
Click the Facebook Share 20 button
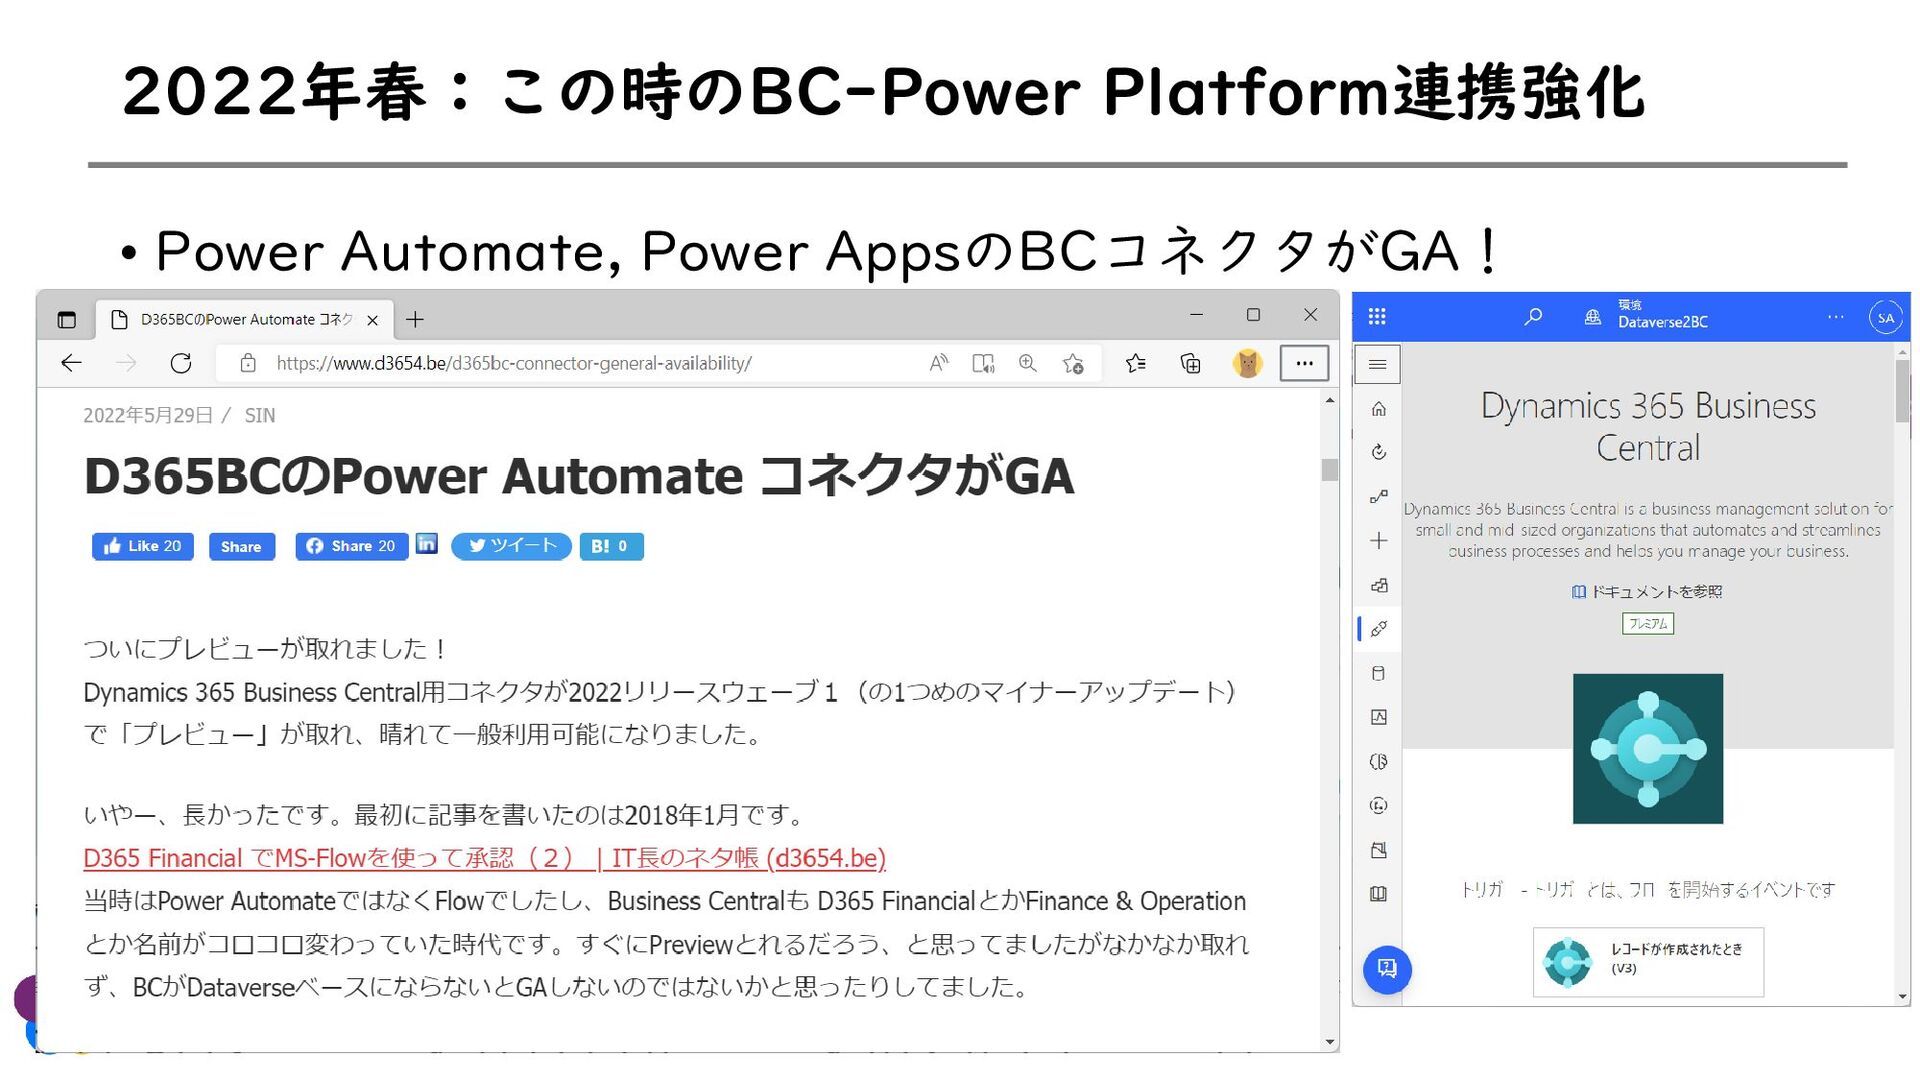(x=351, y=546)
